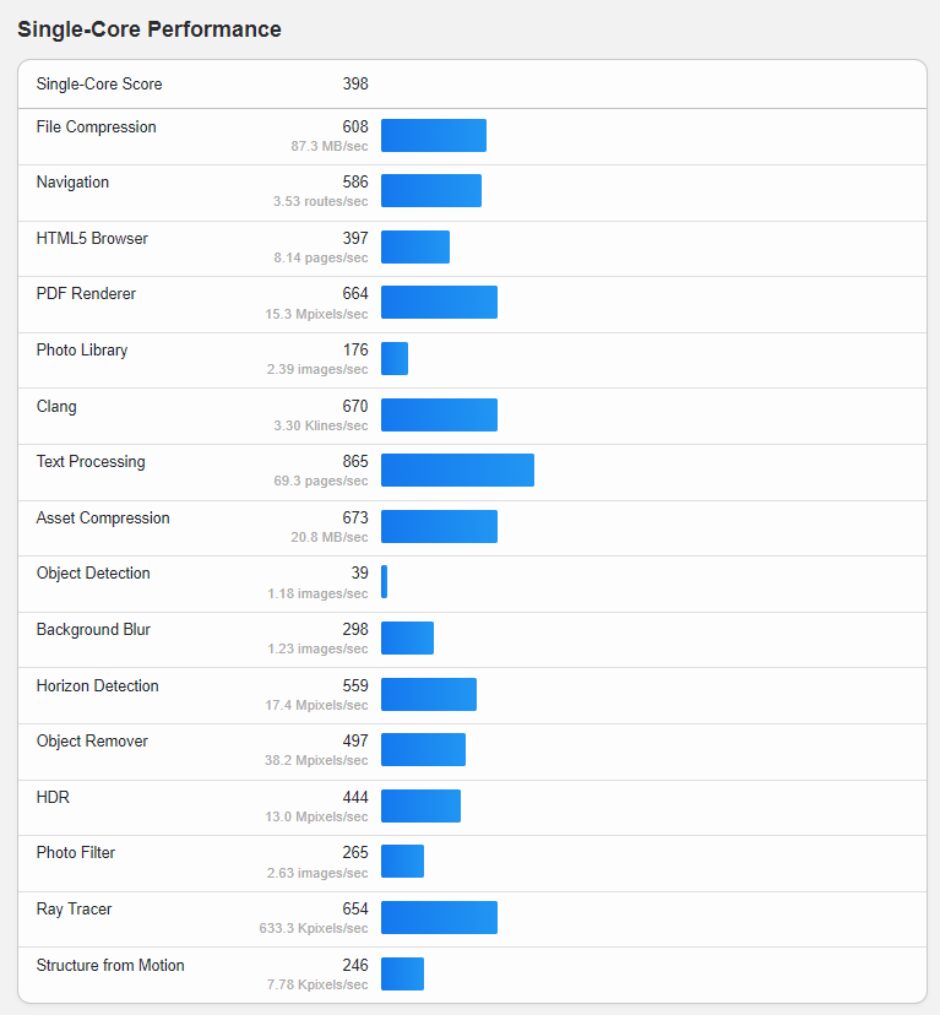Click the Single-Core Score value 398
The image size is (940, 1015).
[355, 84]
